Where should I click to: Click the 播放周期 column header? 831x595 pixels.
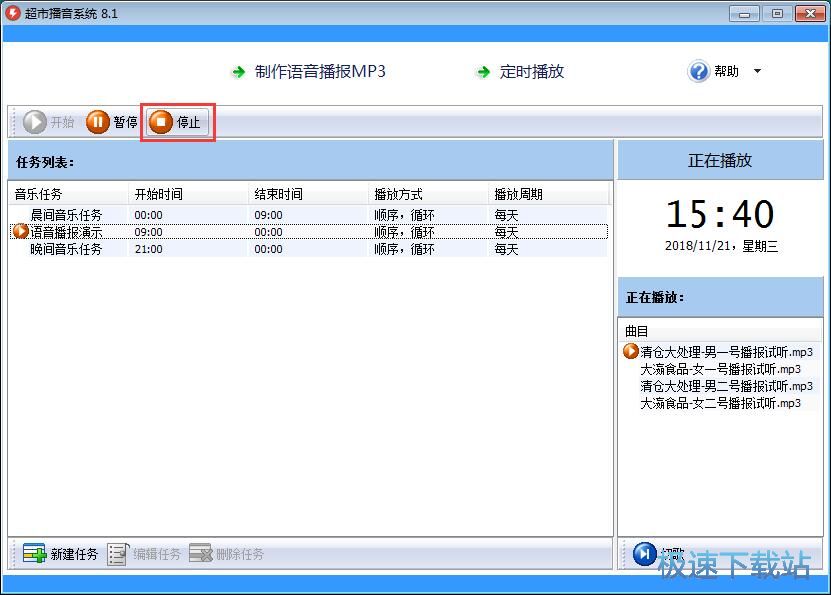pos(548,194)
